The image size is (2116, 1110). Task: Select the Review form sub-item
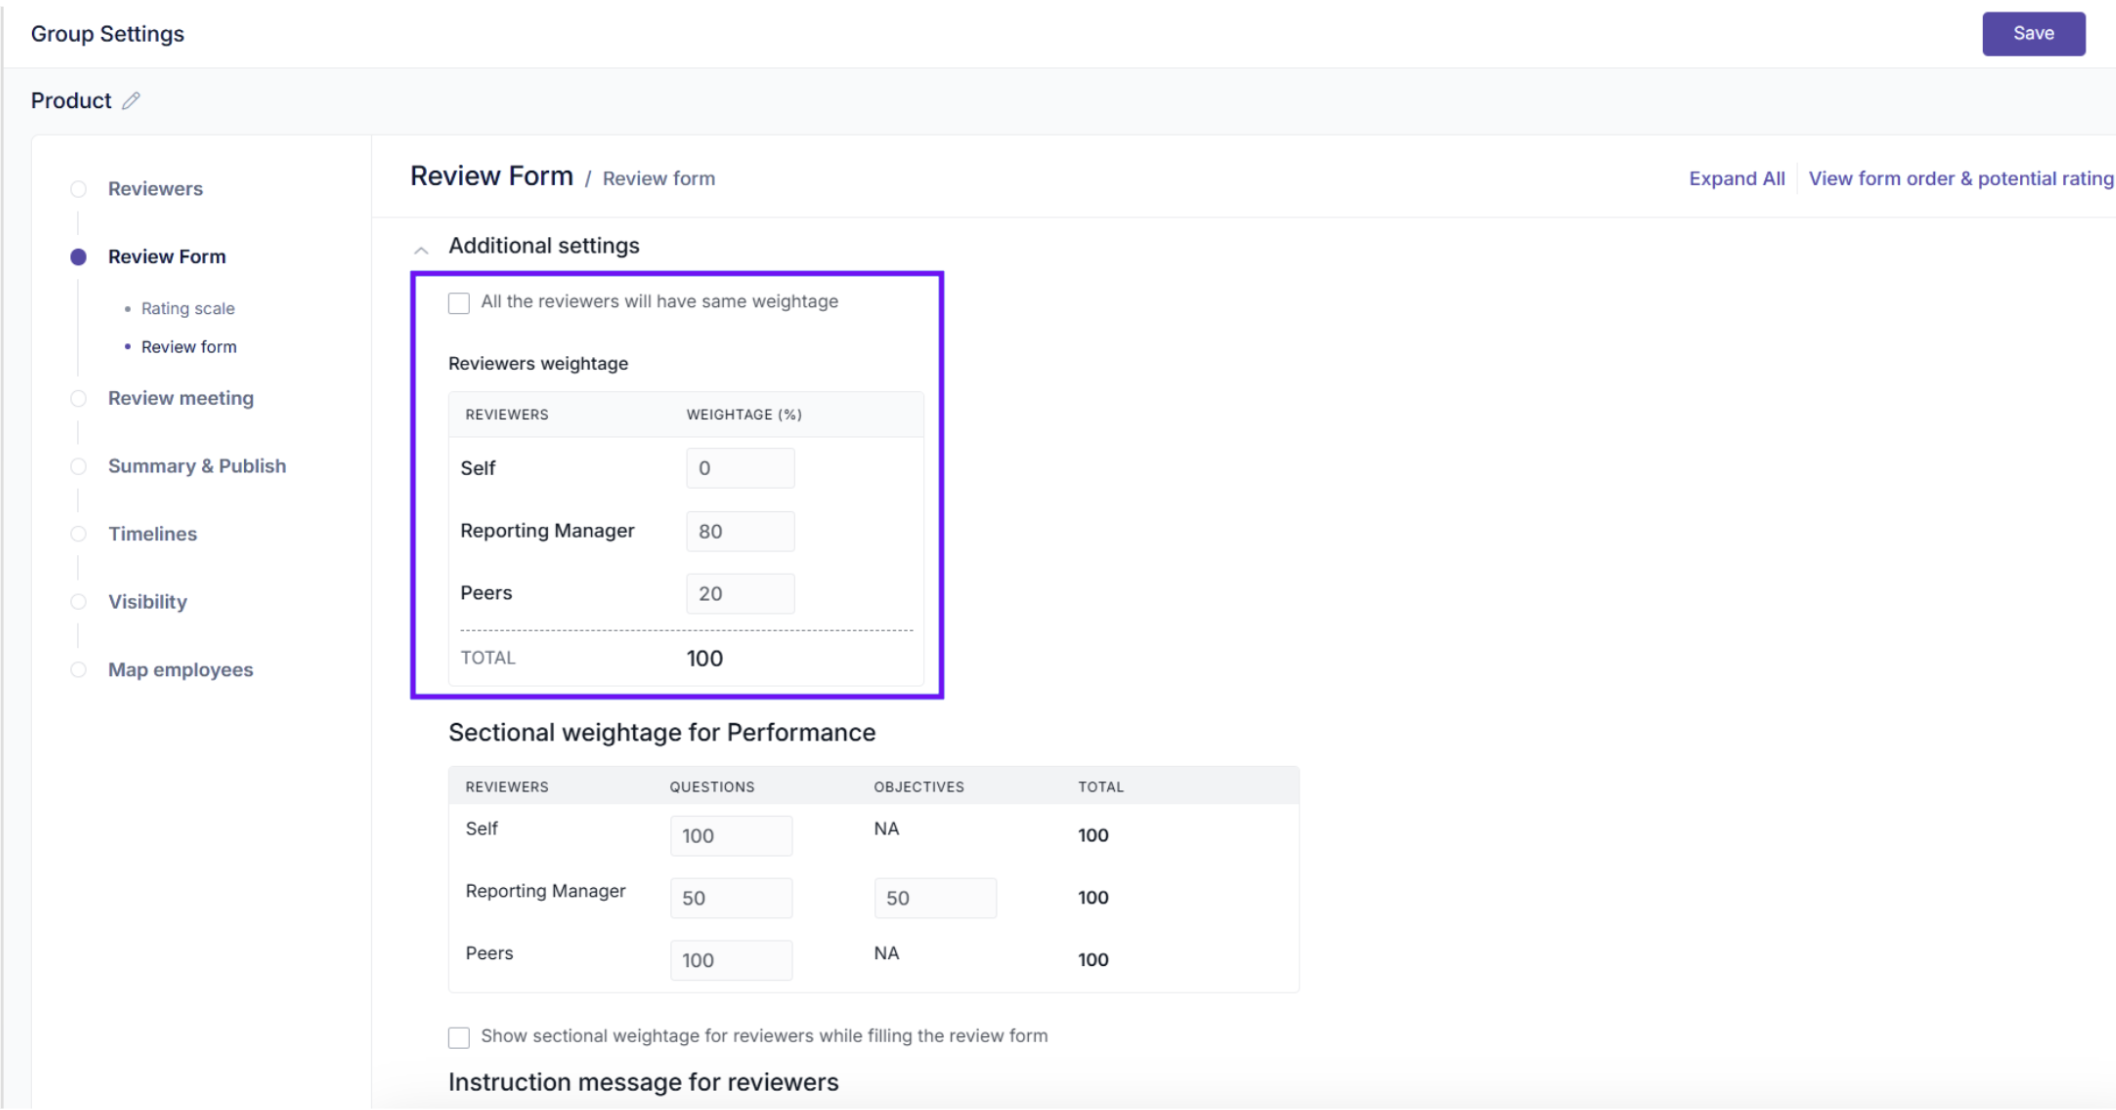(188, 347)
